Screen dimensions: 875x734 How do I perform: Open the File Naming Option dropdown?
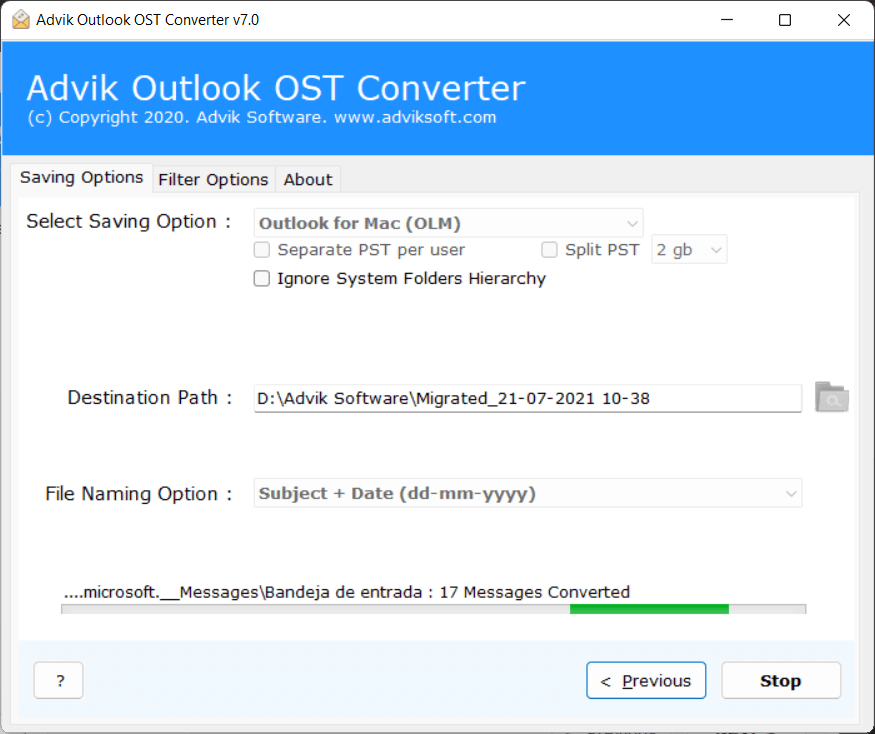(x=528, y=493)
